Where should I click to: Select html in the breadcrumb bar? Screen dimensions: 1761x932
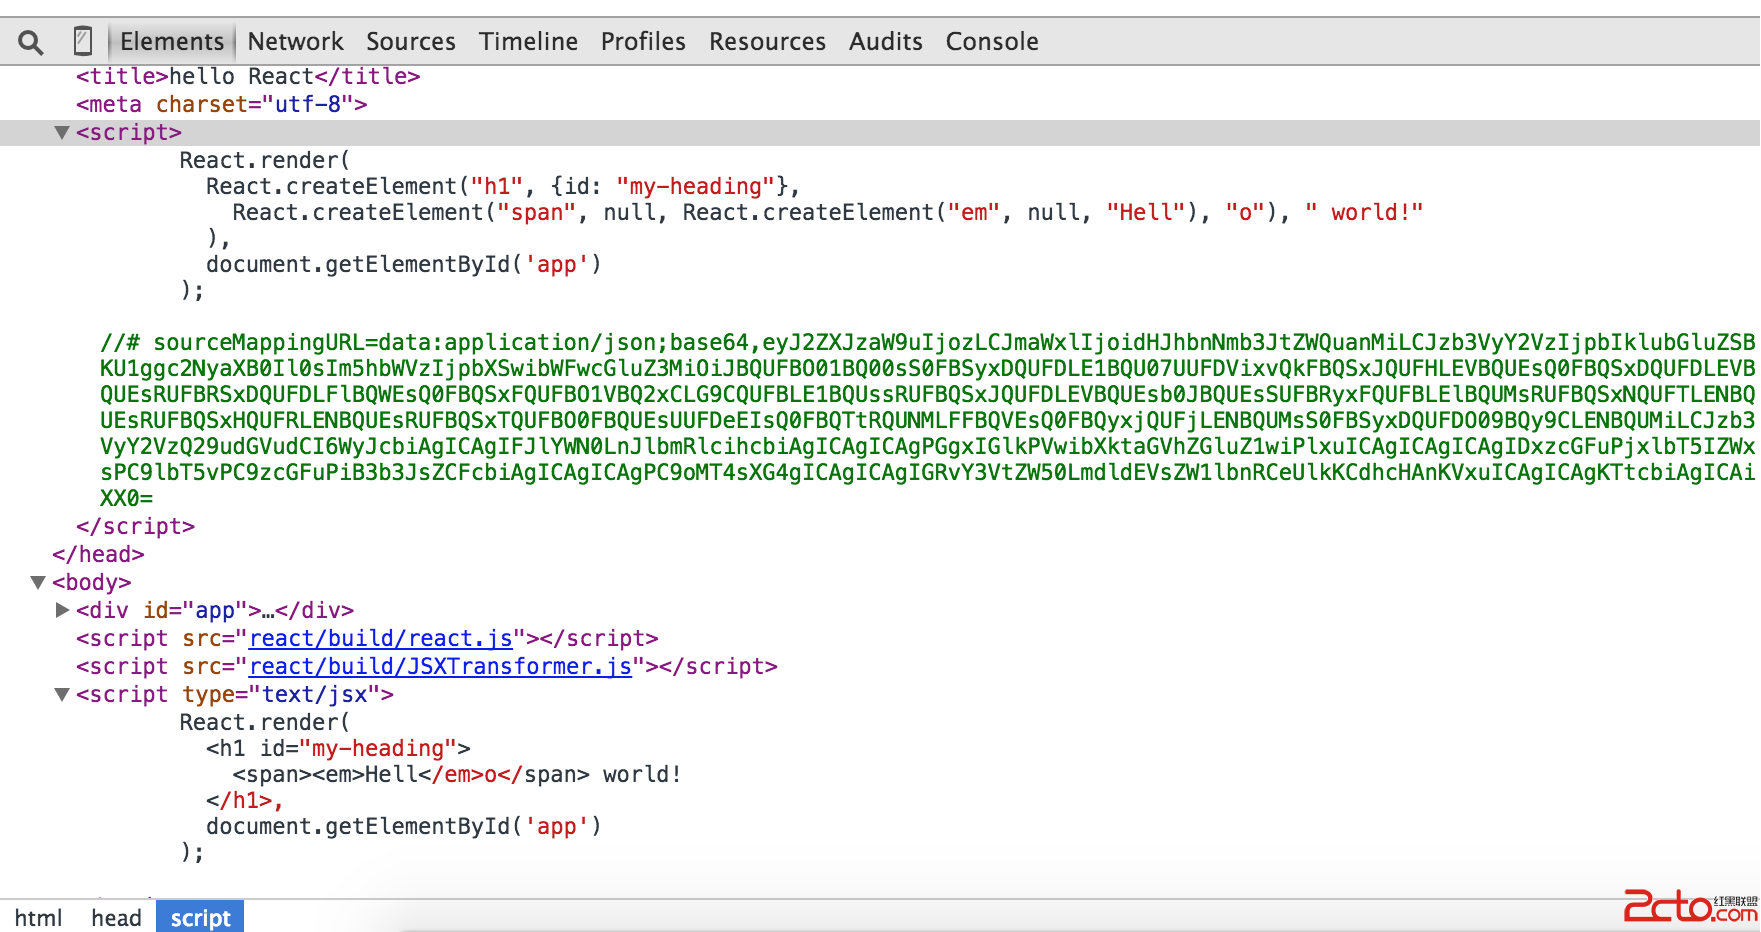38,918
